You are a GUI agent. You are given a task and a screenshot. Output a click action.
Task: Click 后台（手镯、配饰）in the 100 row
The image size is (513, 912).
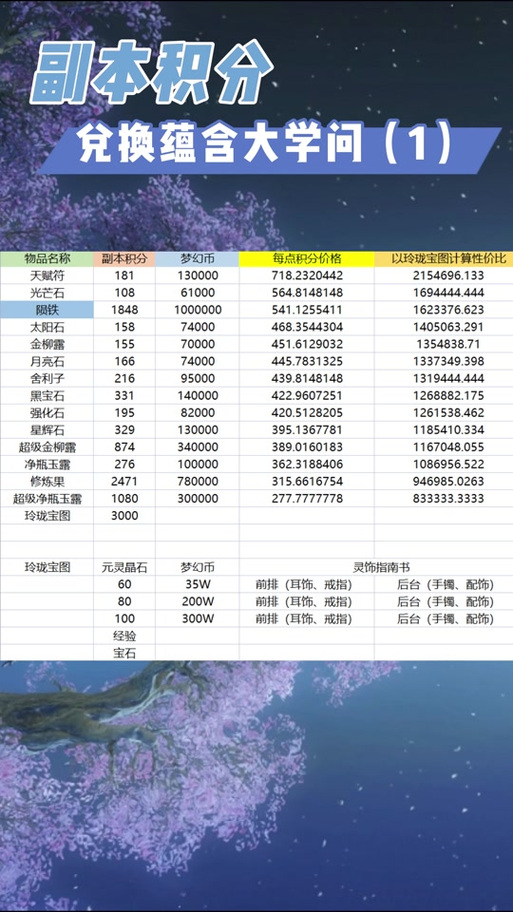point(446,618)
